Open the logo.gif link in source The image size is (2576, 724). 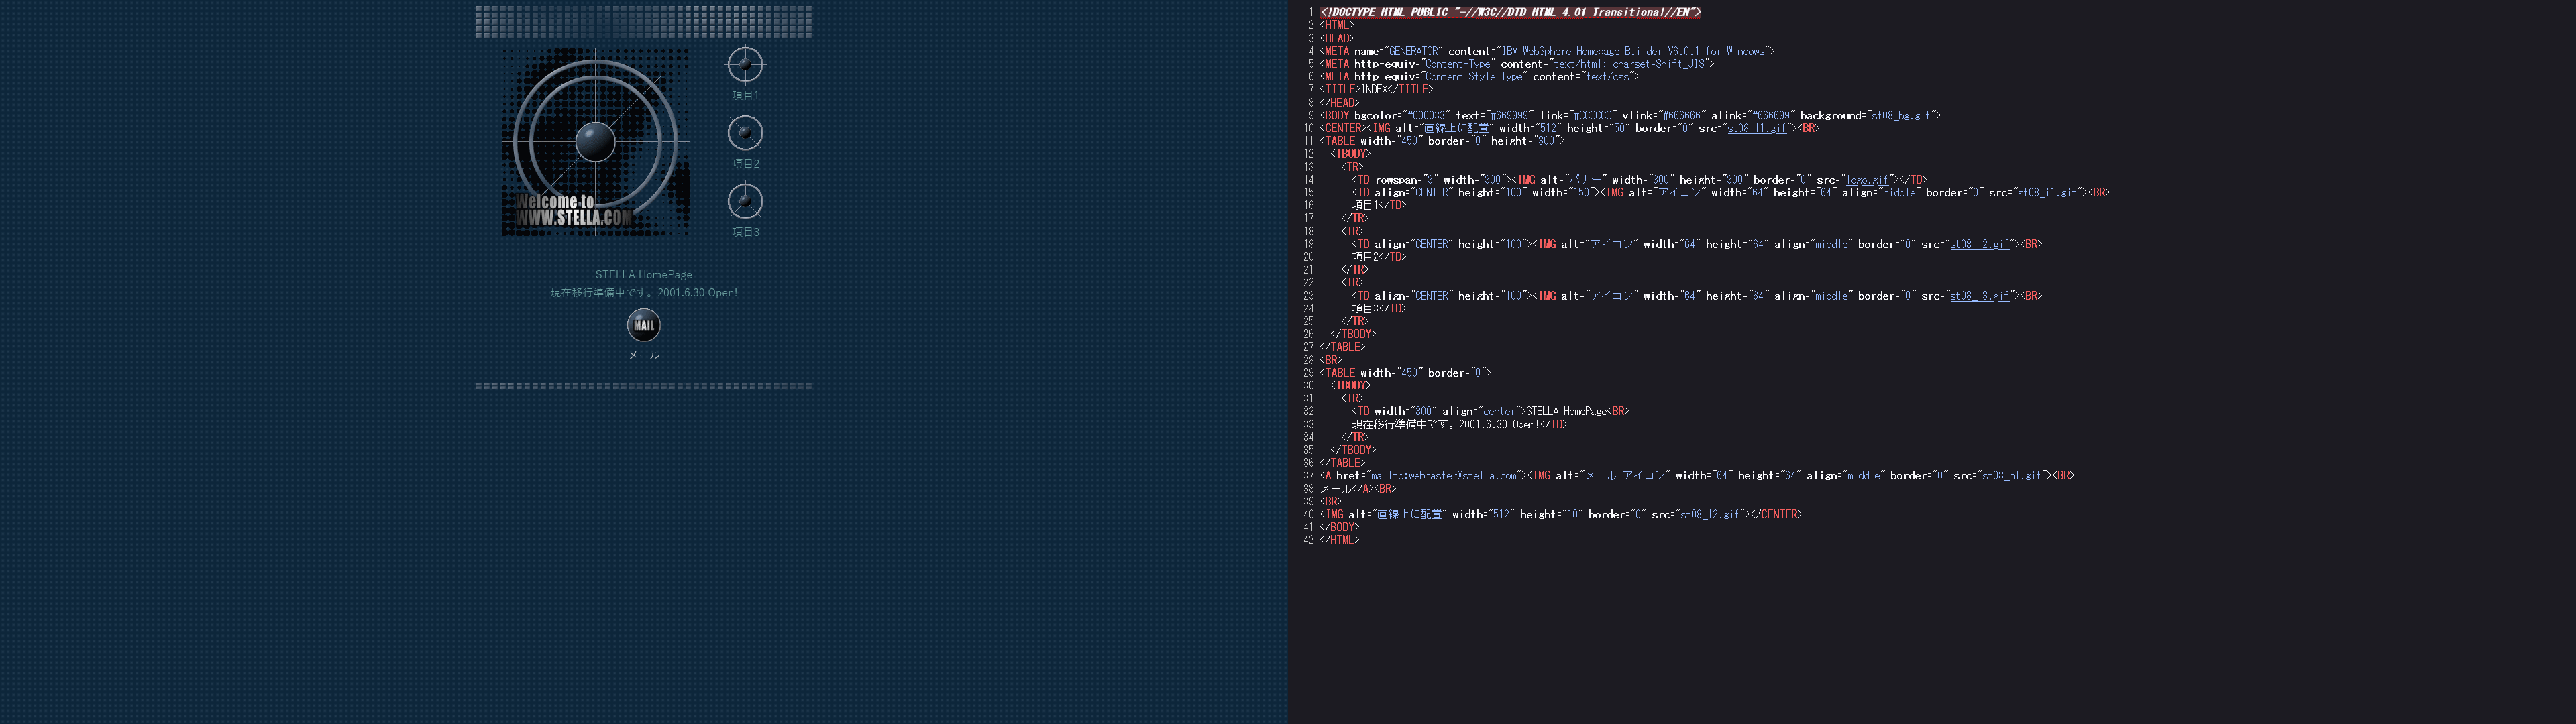pyautogui.click(x=1868, y=180)
